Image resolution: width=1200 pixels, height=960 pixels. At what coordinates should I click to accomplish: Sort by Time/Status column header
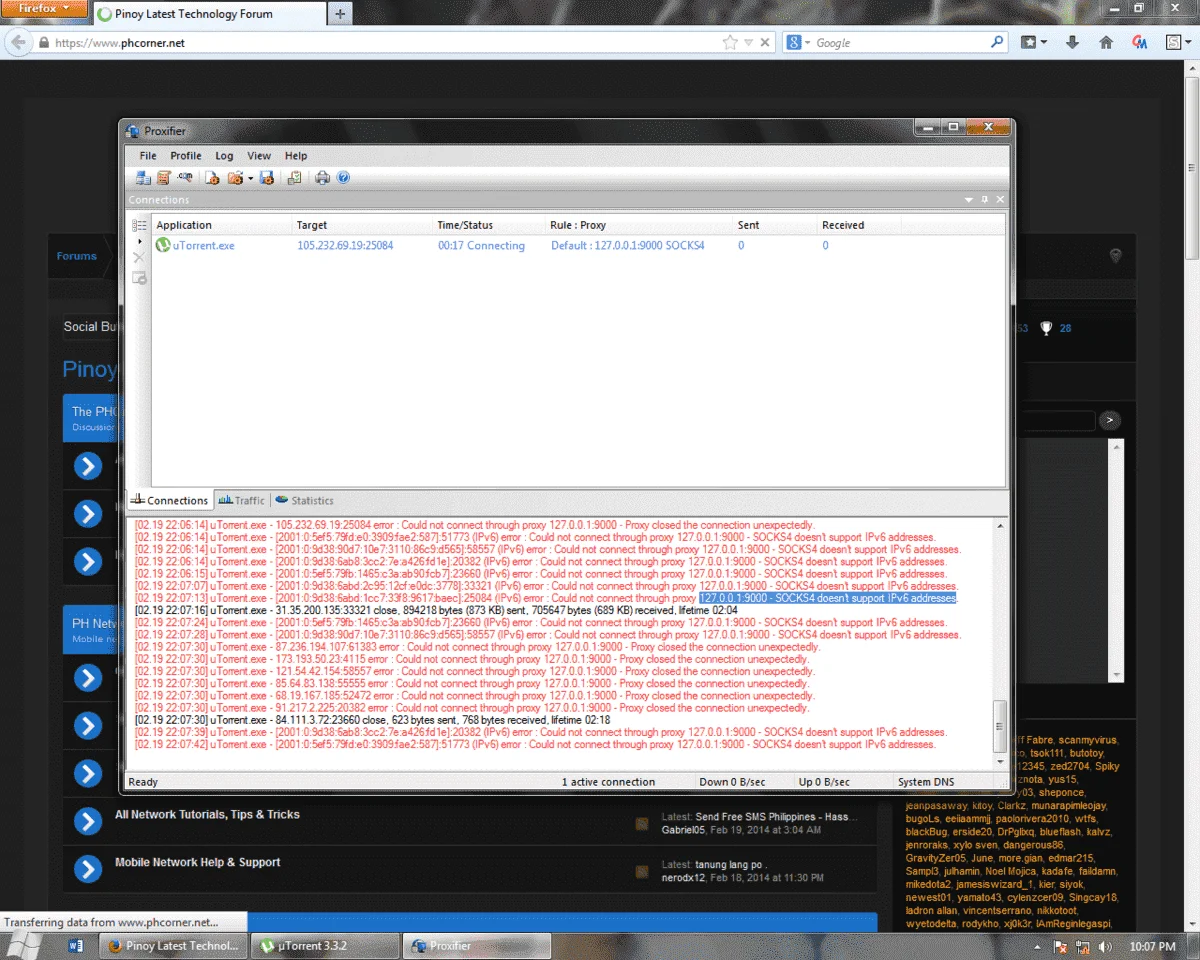click(x=488, y=225)
